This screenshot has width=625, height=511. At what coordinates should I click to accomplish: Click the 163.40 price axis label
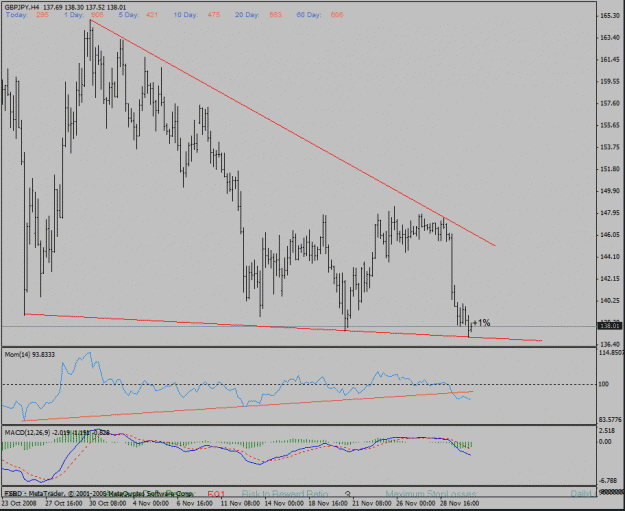[x=610, y=37]
